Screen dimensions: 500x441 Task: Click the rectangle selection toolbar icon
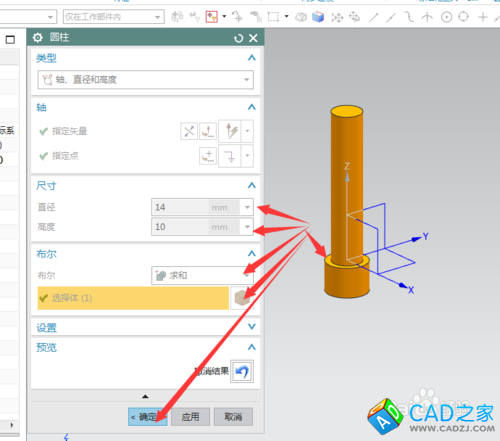pos(273,16)
